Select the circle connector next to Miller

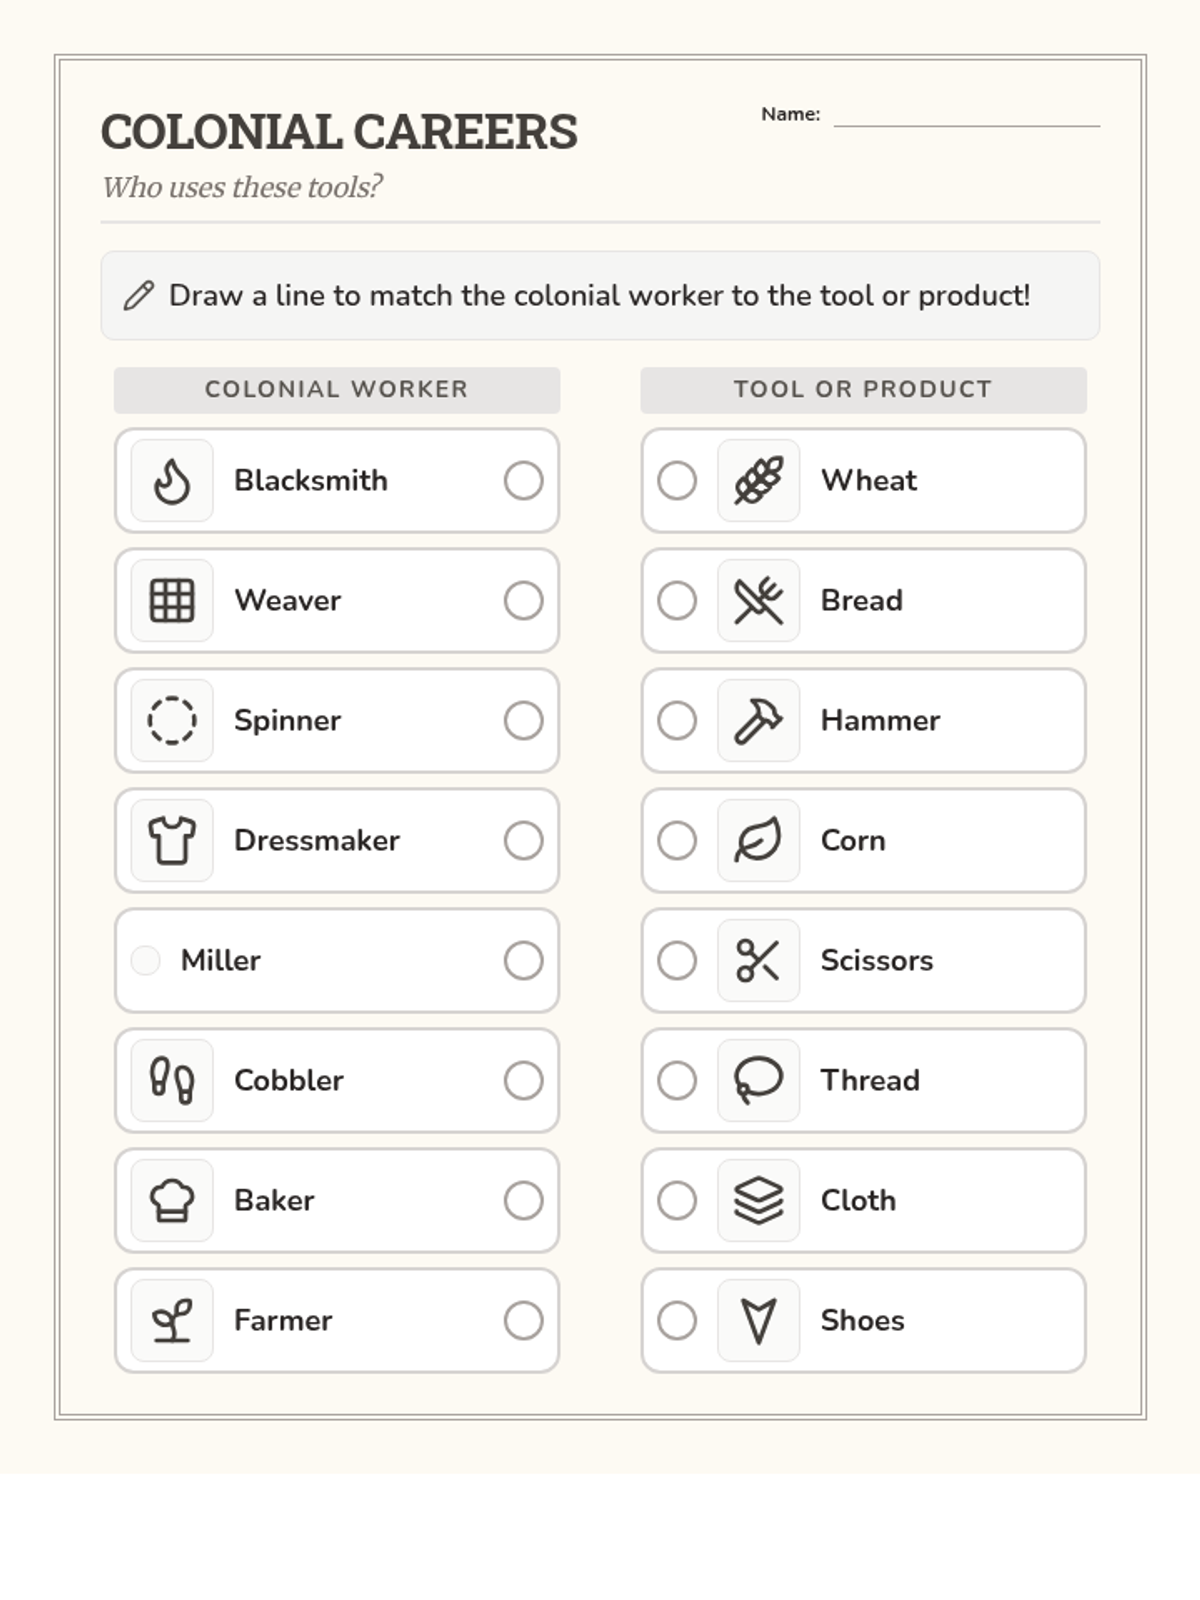click(x=523, y=961)
